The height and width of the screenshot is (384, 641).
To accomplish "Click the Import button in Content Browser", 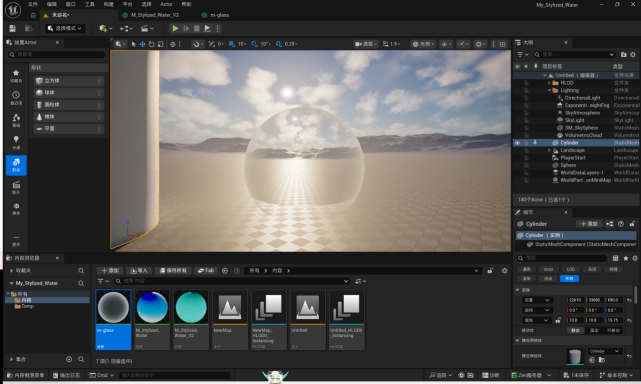I will (x=139, y=271).
